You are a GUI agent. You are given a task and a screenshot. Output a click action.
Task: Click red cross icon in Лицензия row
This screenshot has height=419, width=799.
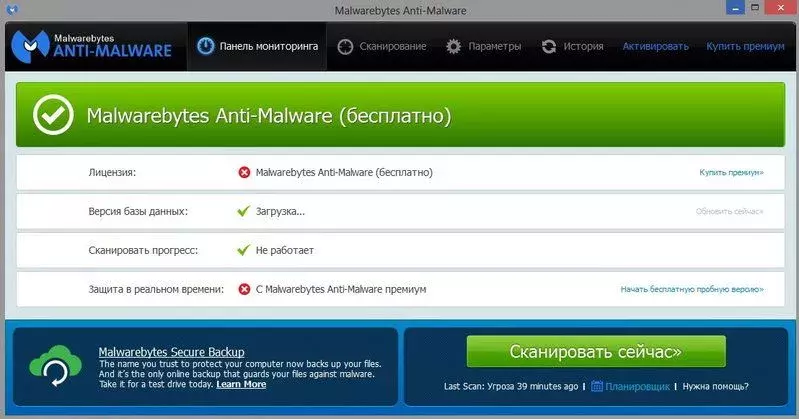pyautogui.click(x=244, y=172)
